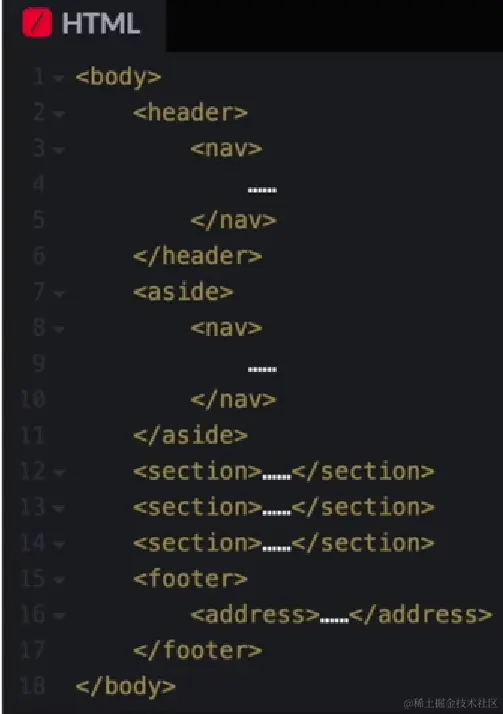The width and height of the screenshot is (503, 714).
Task: Place cursor in closing body tag
Action: [x=126, y=686]
